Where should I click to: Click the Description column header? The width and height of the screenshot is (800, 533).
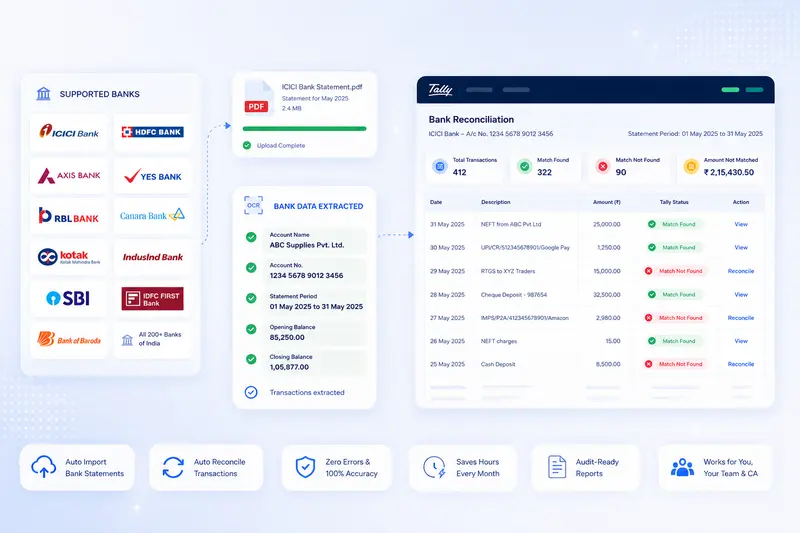click(x=495, y=202)
